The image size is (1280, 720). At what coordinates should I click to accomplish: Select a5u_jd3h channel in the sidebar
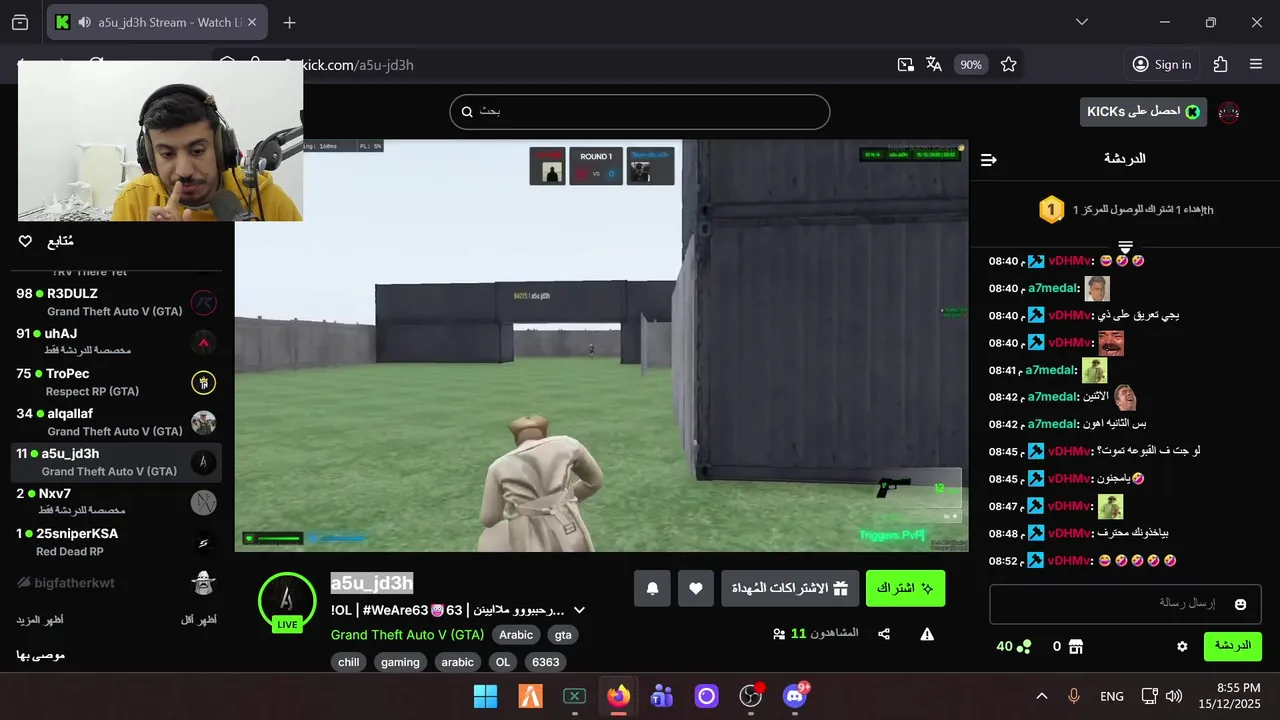[116, 462]
